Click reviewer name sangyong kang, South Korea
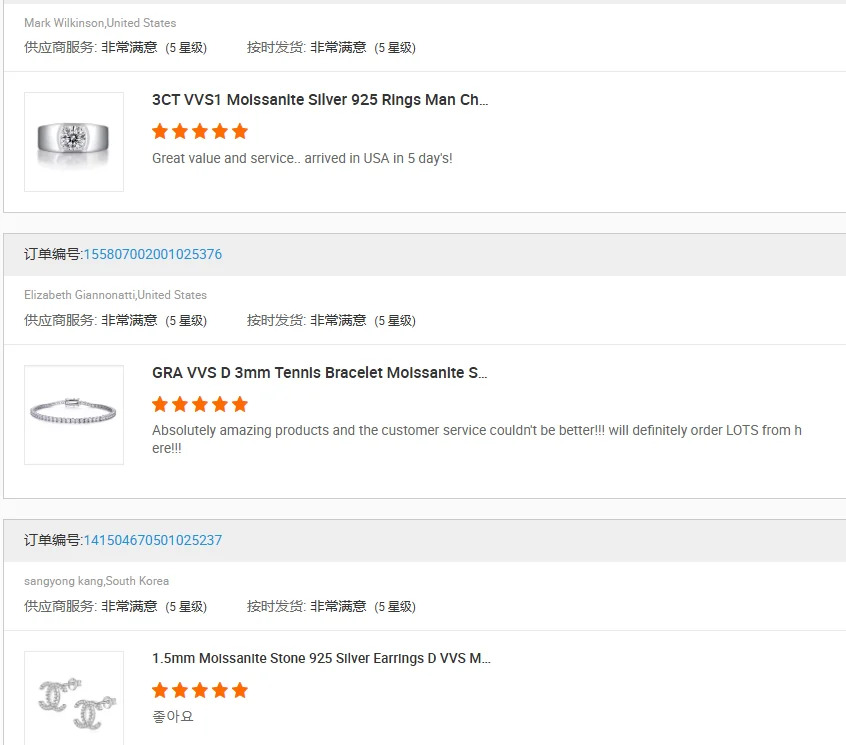The image size is (846, 745). pyautogui.click(x=97, y=581)
